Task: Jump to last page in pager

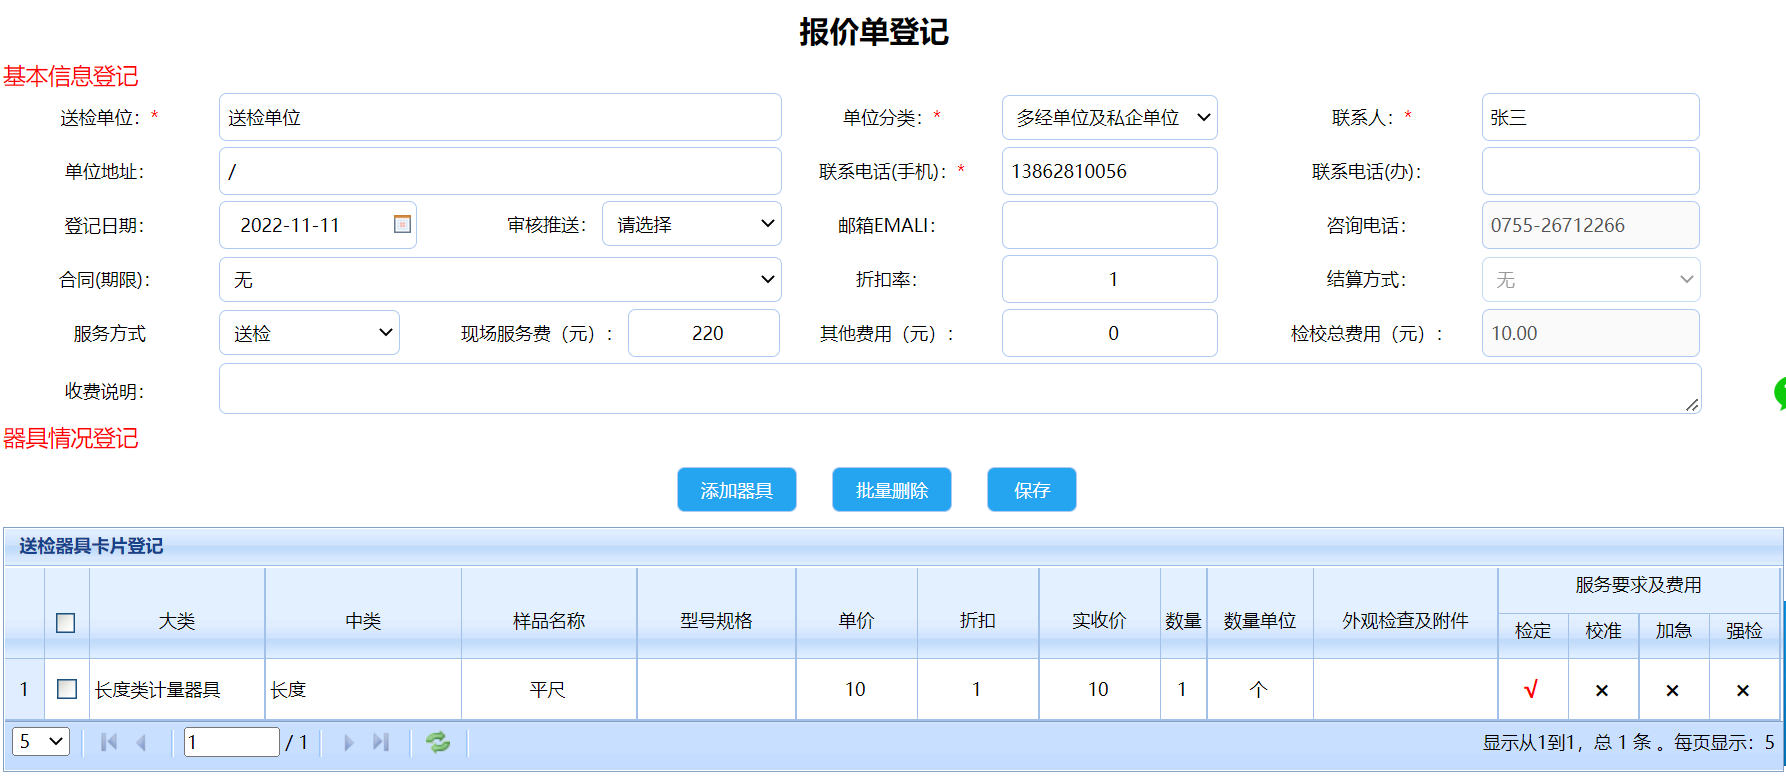Action: click(x=381, y=742)
